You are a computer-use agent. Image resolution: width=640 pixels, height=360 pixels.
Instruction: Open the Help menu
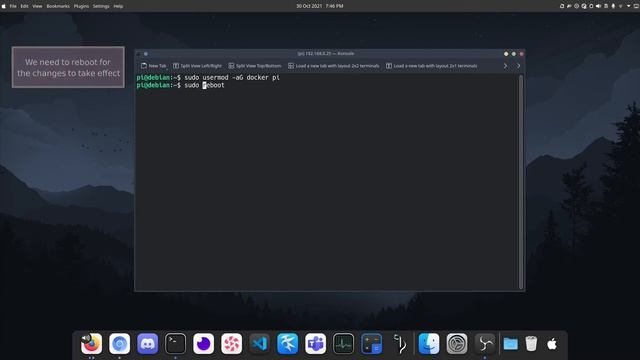(118, 6)
